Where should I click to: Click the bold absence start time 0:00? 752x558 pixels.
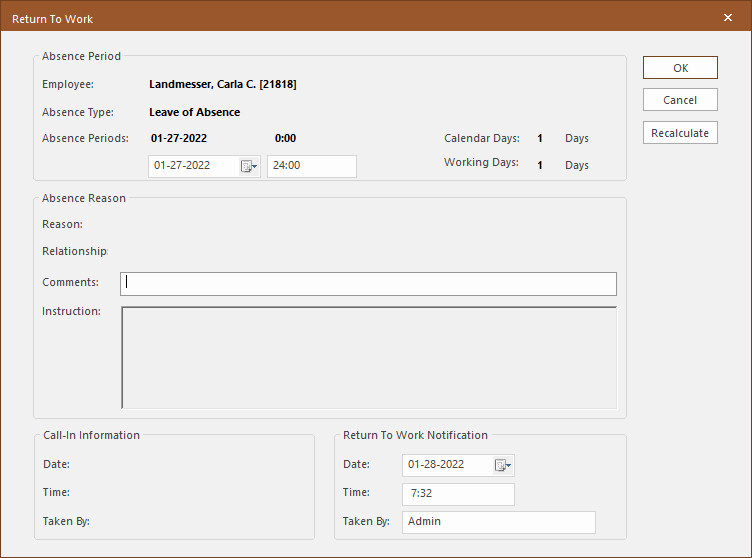[285, 138]
